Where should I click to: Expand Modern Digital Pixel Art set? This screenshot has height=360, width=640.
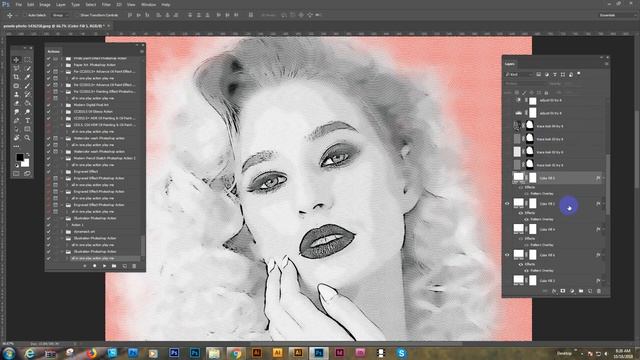[x=62, y=105]
